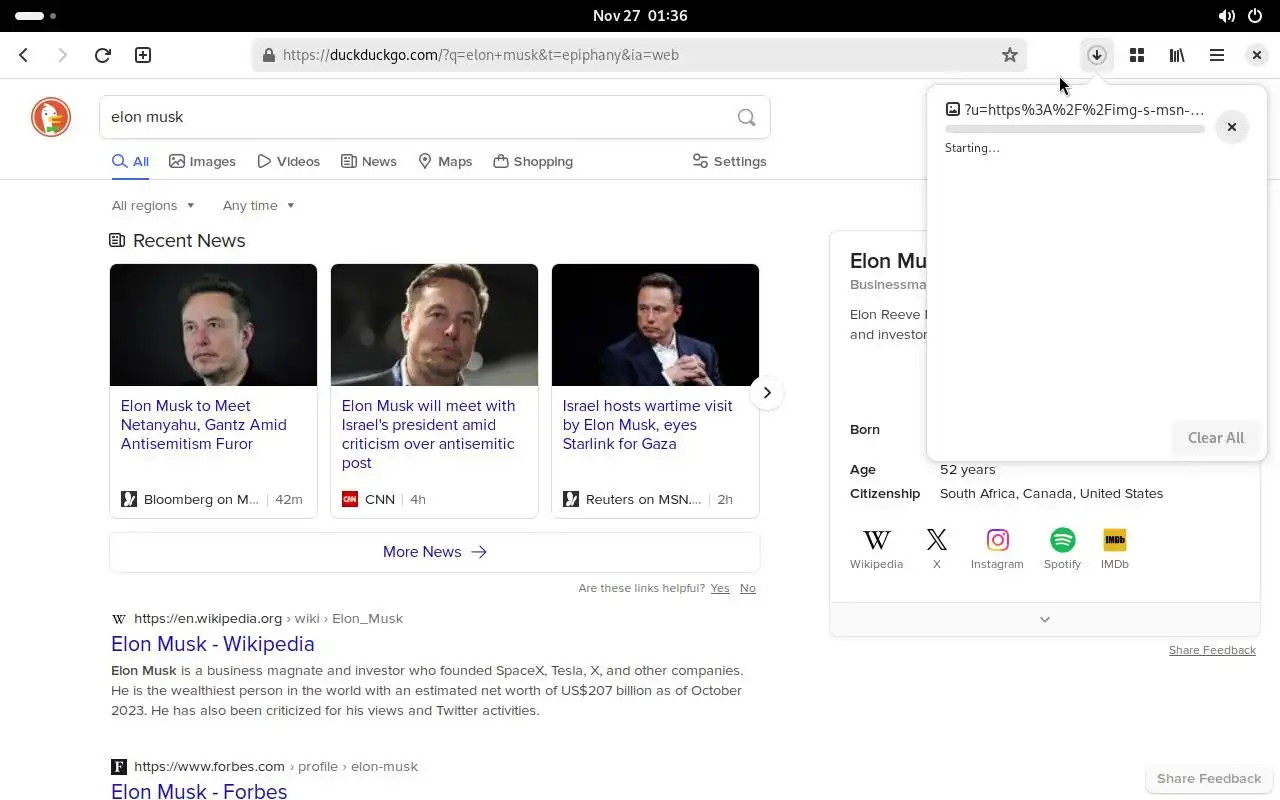Open the All regions dropdown
Viewport: 1280px width, 800px height.
coord(153,205)
